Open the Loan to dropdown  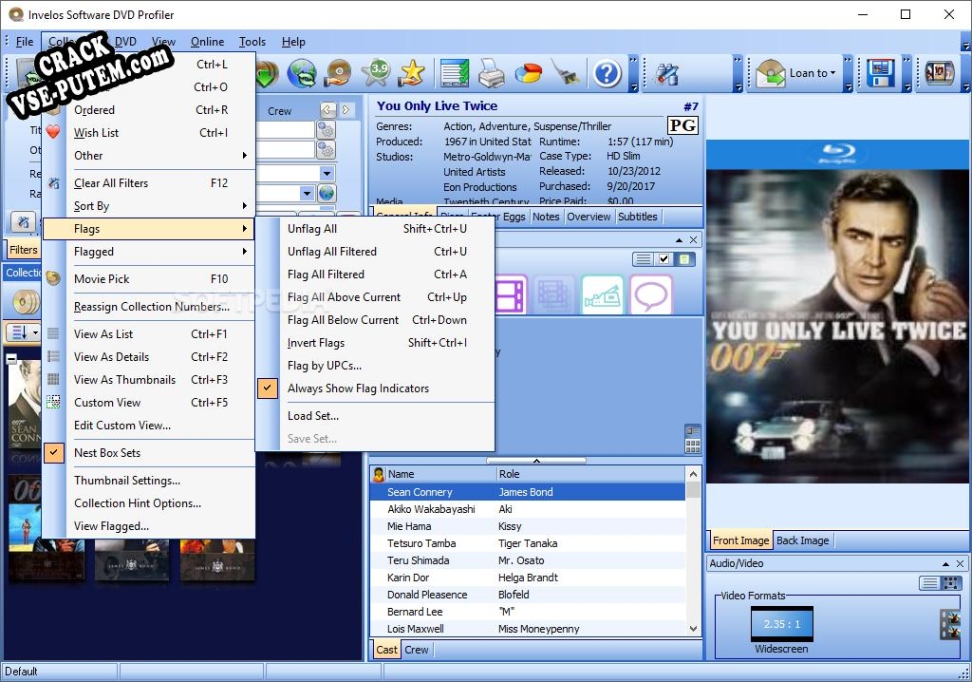click(799, 73)
